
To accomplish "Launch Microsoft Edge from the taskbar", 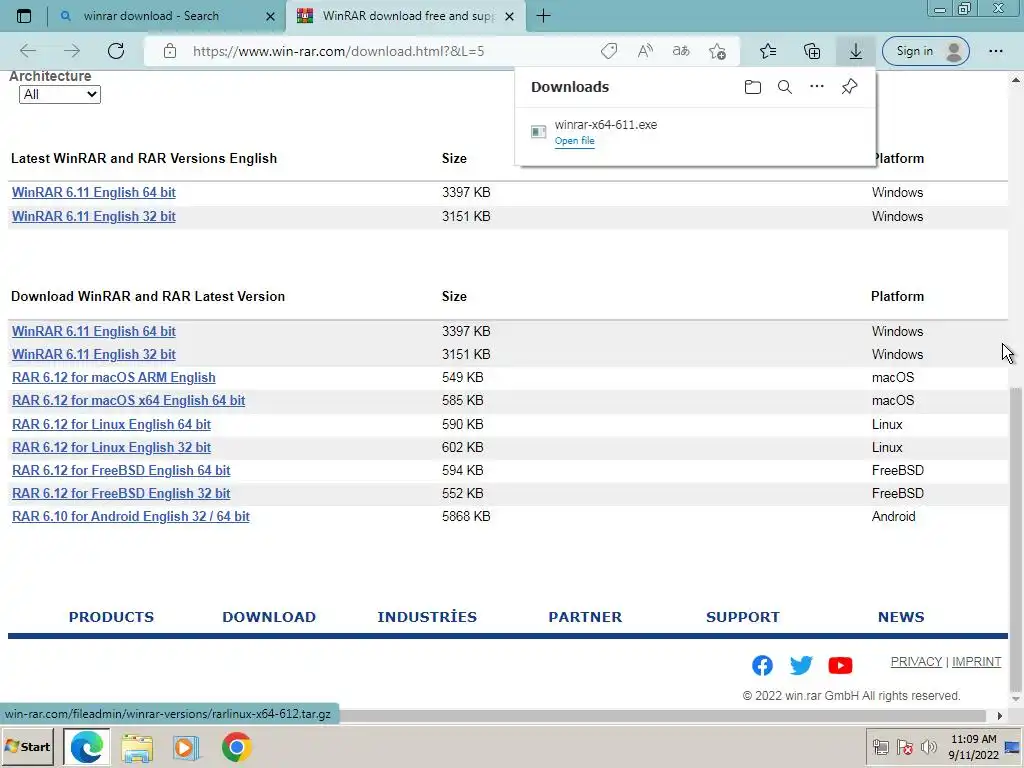I will (87, 746).
